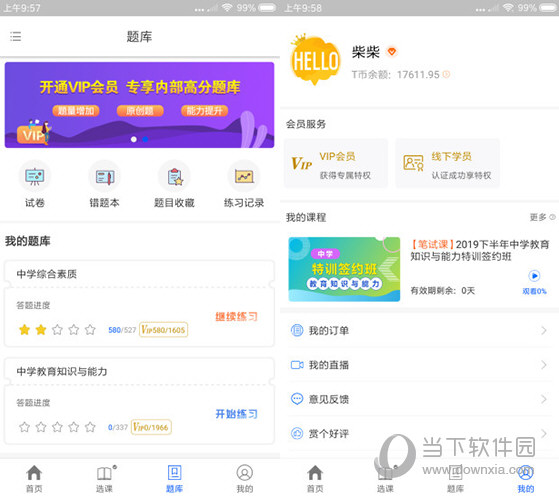Image resolution: width=559 pixels, height=499 pixels.
Task: Tap the T币余额 info icon
Action: coord(446,74)
